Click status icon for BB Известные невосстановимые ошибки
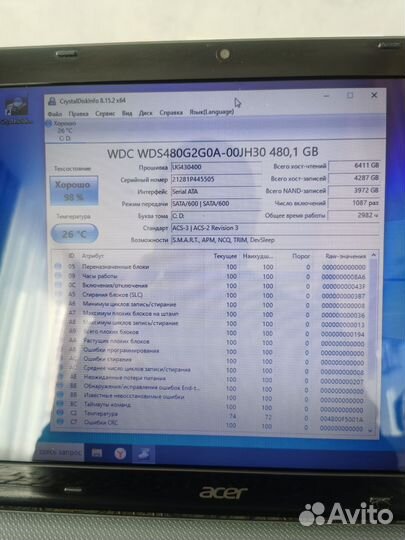The image size is (405, 540). [x=60, y=395]
